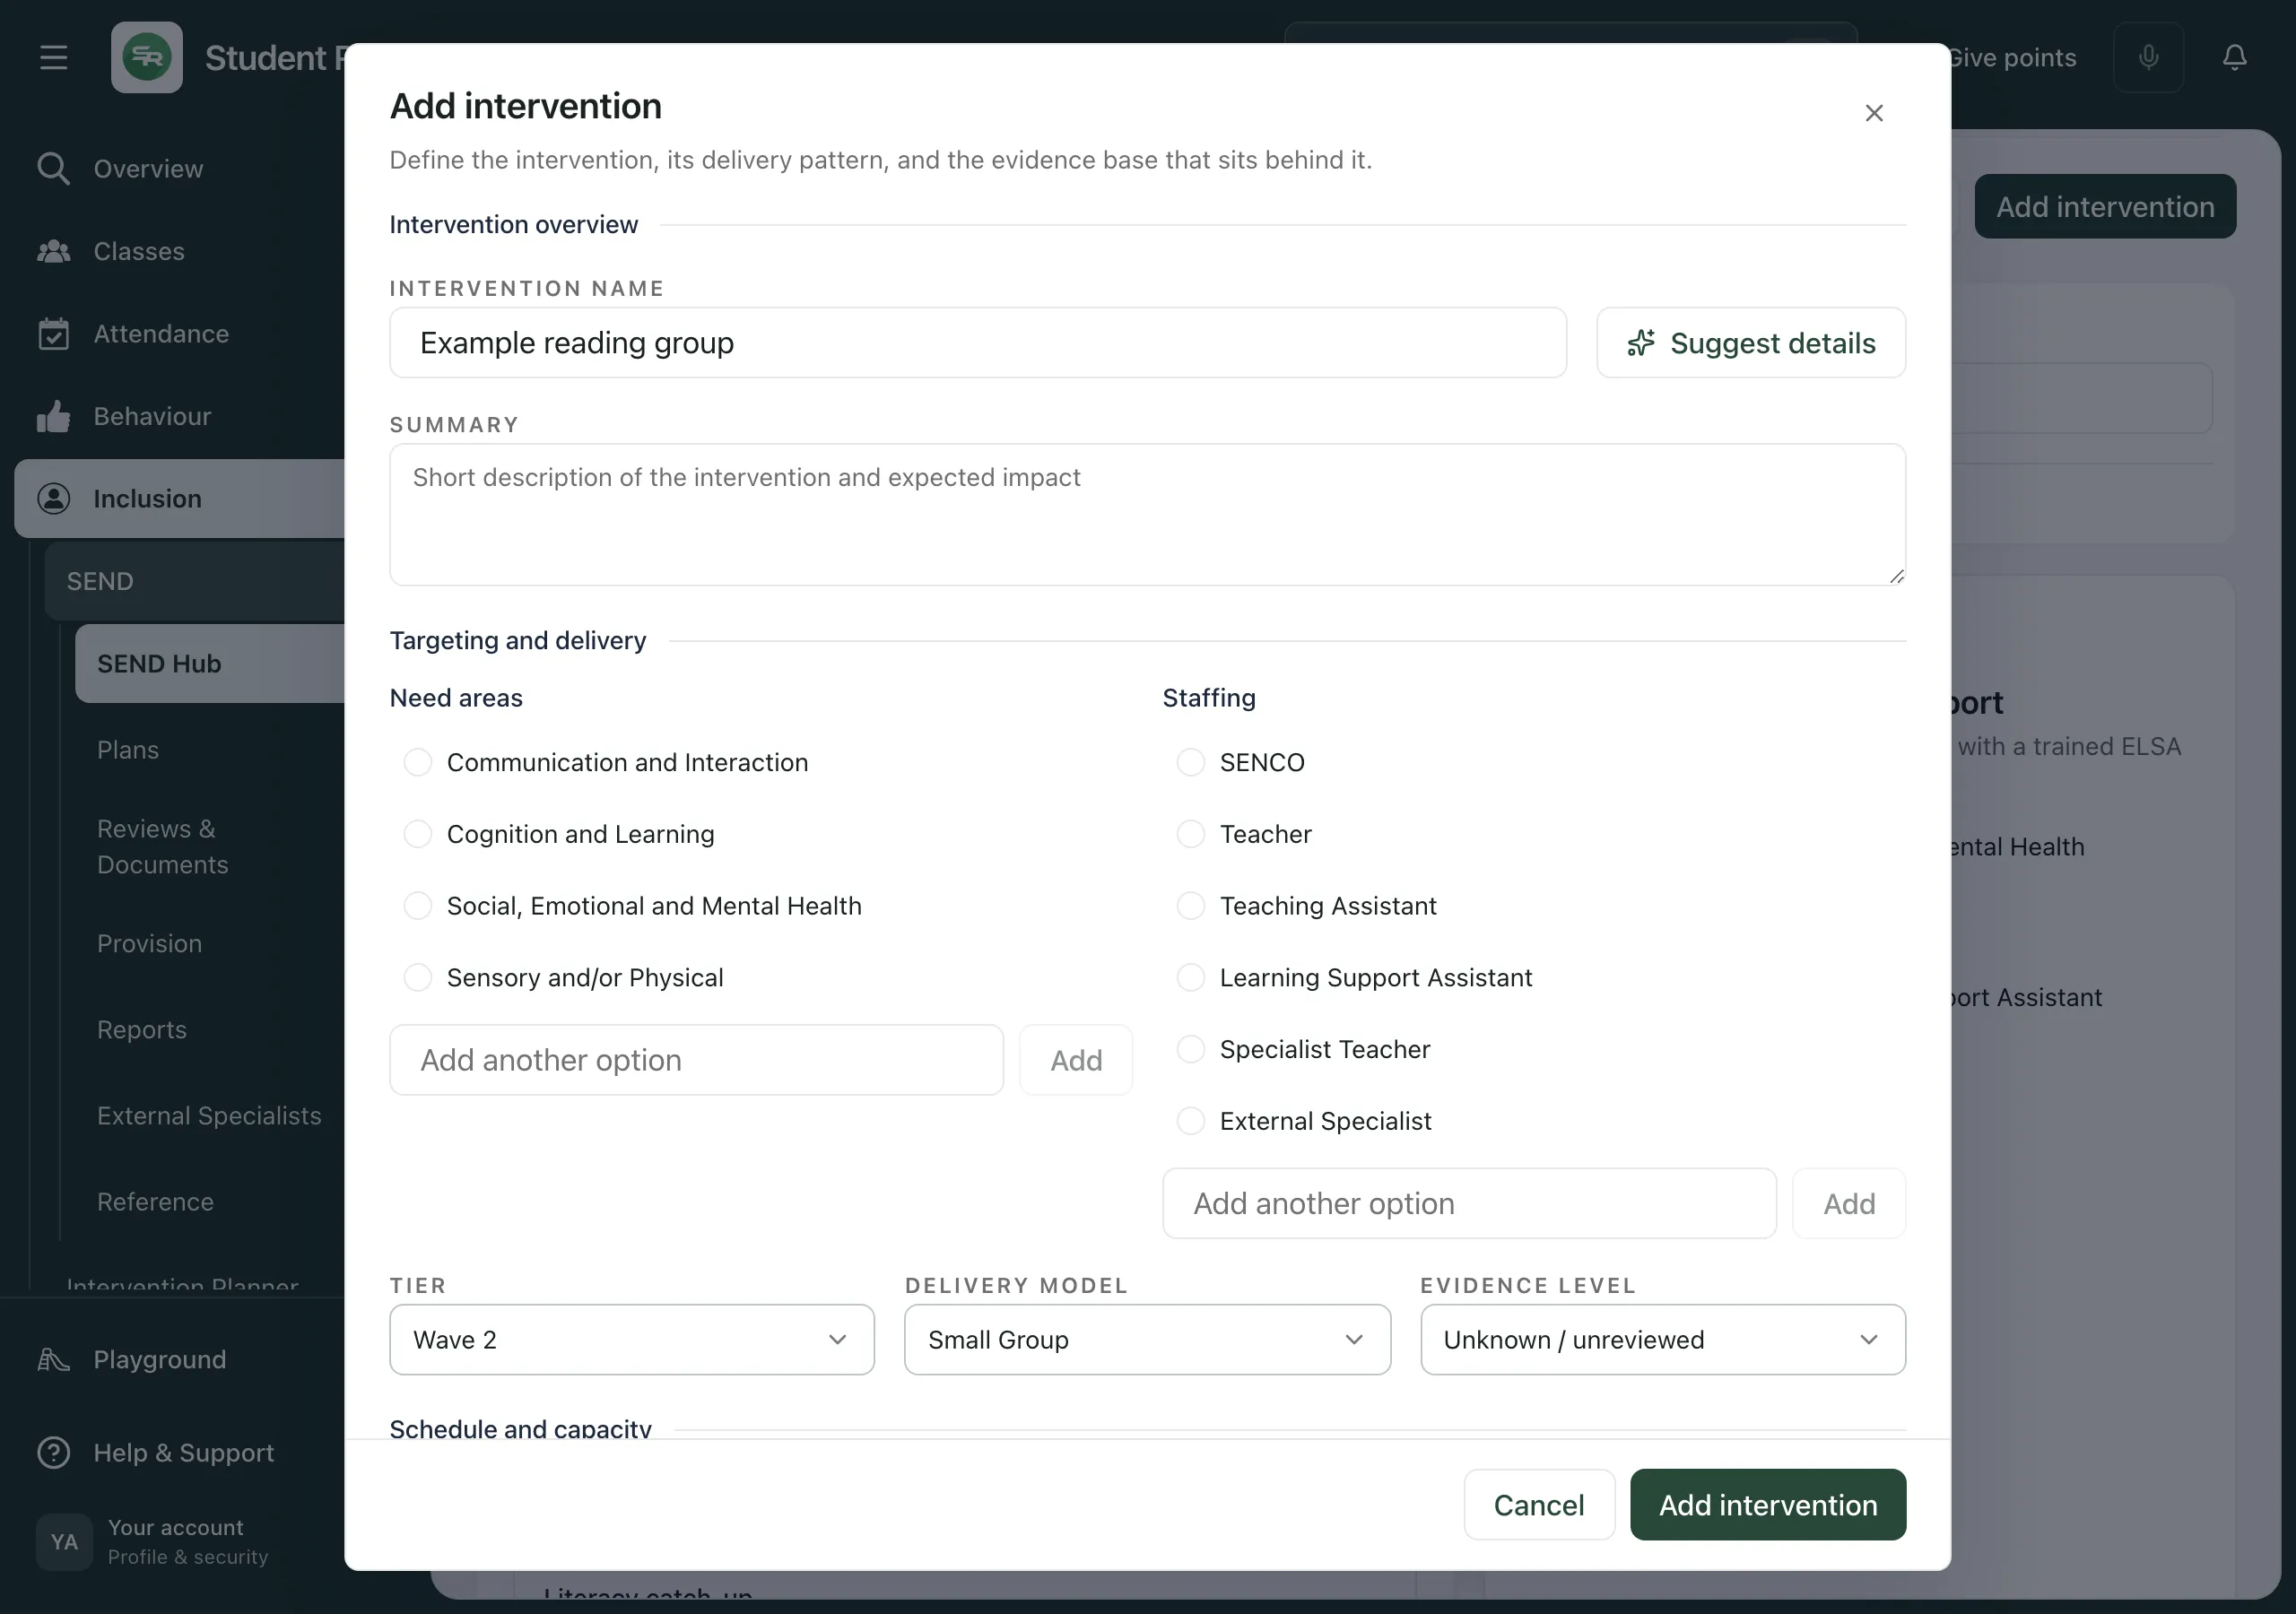This screenshot has height=1614, width=2296.
Task: Open SEND Hub in sidebar
Action: point(210,664)
